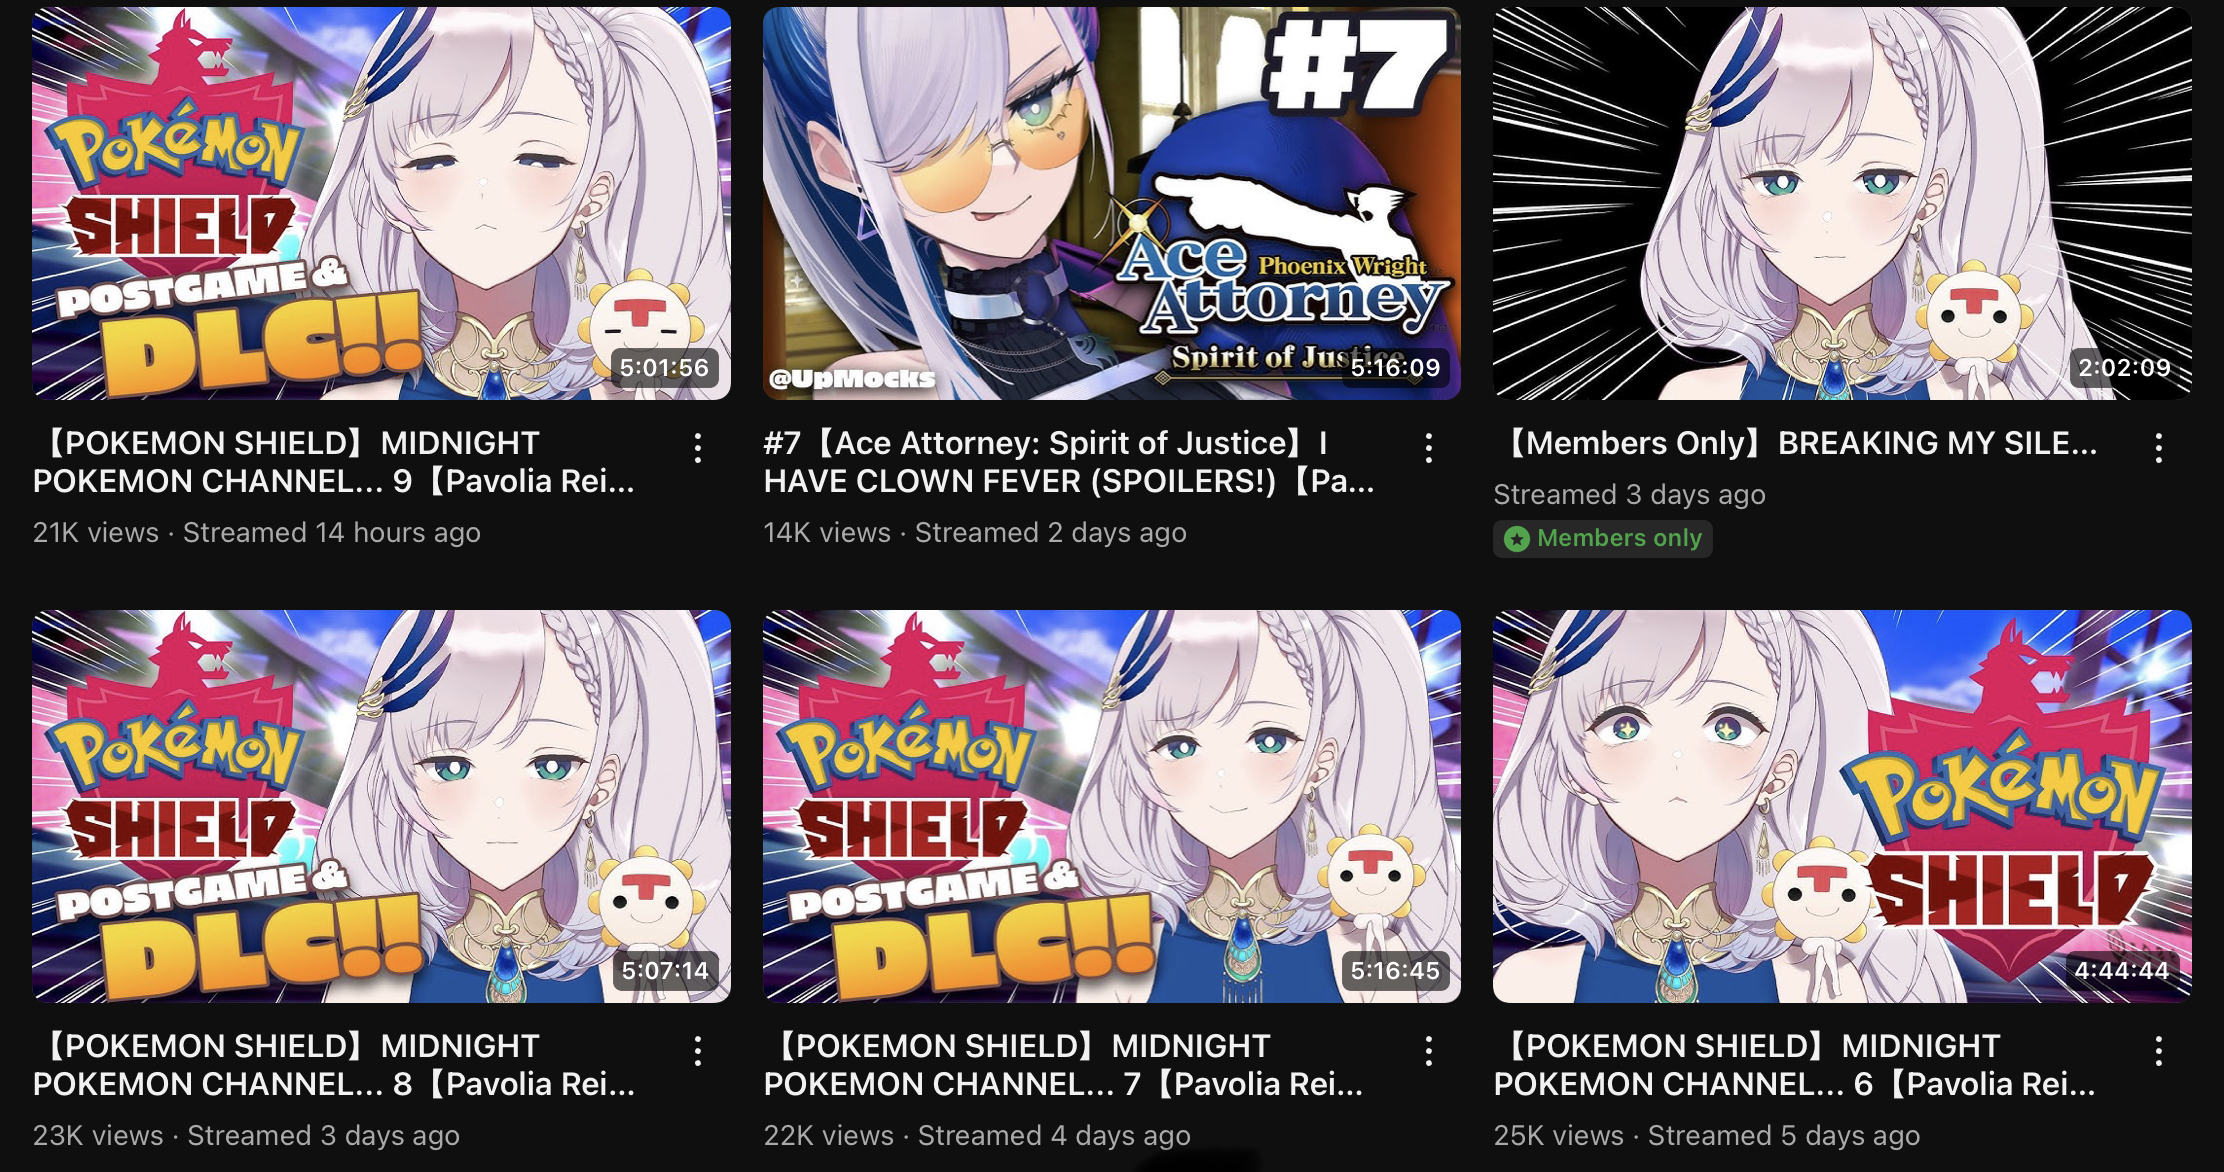Play the 5:16:45 Pokemon Shield thumbnail

pos(1112,806)
